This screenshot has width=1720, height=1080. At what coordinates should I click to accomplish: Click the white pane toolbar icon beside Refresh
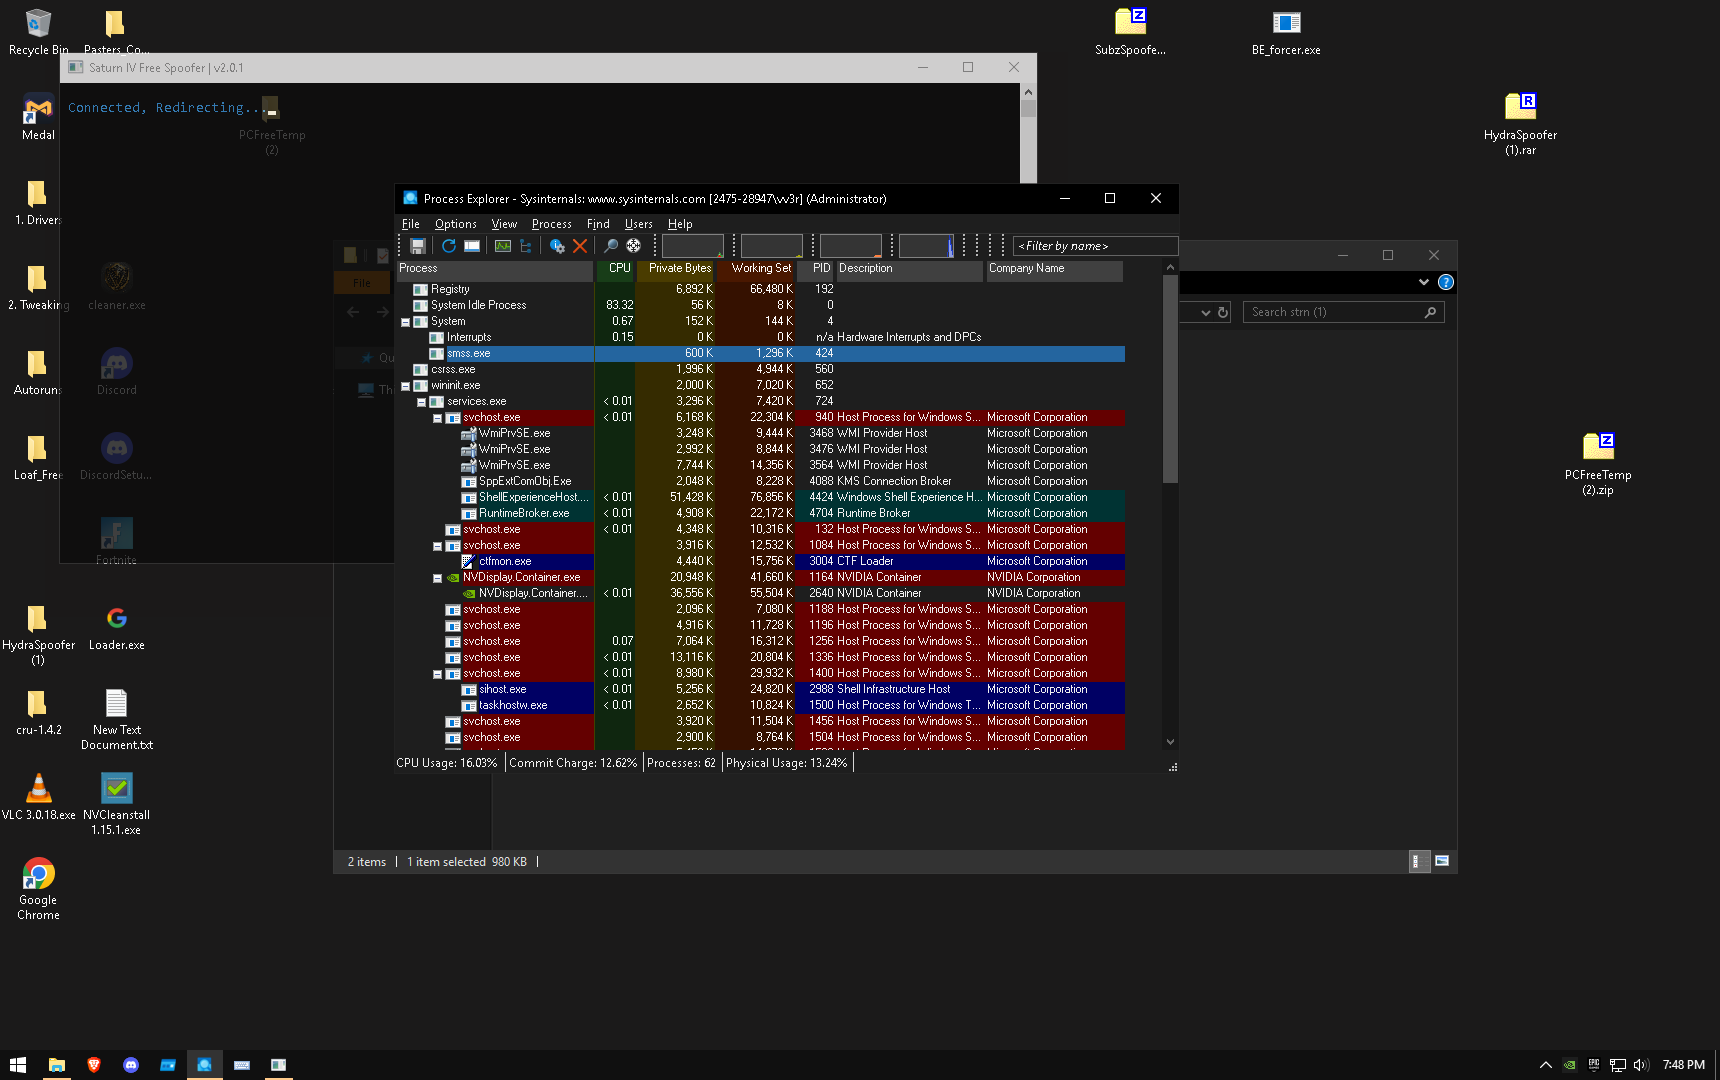[x=472, y=246]
